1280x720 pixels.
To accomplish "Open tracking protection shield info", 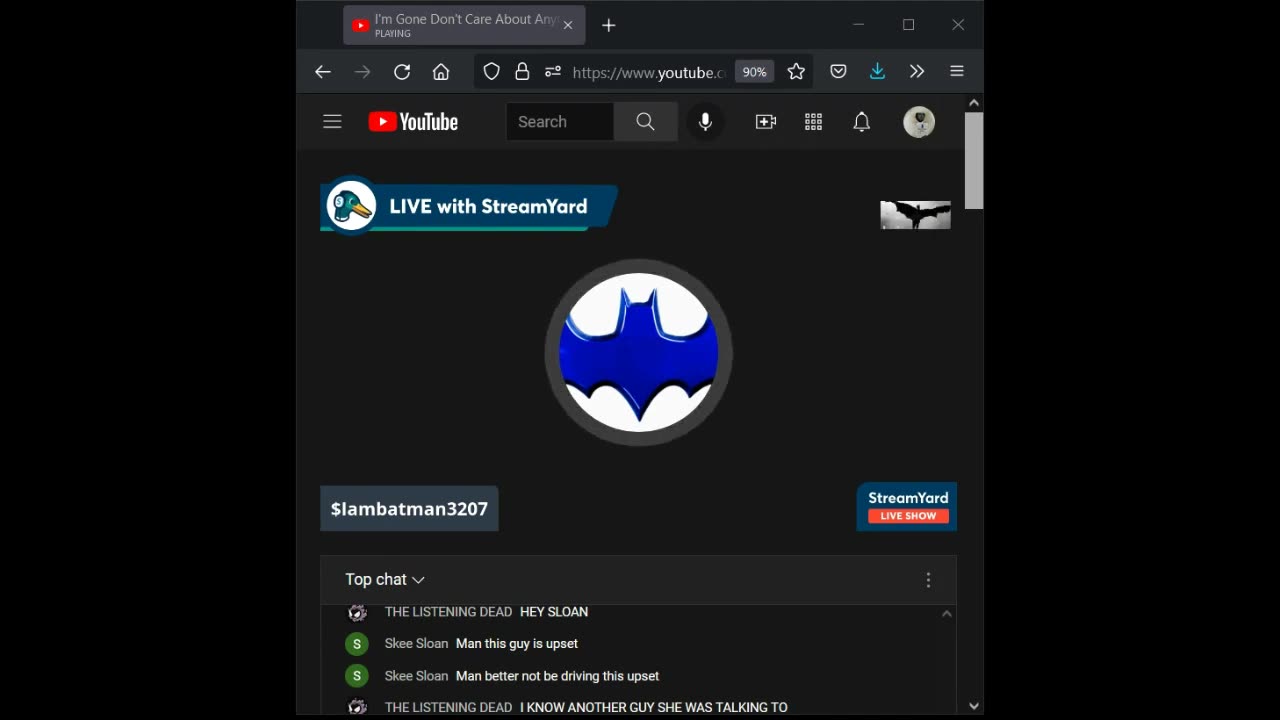I will pos(491,72).
